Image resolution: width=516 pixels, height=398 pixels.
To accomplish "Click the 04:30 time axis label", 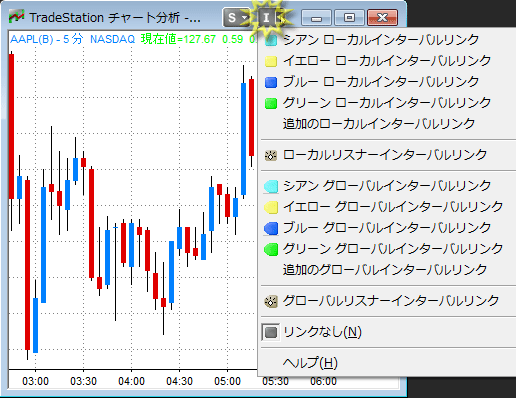I will coord(179,381).
